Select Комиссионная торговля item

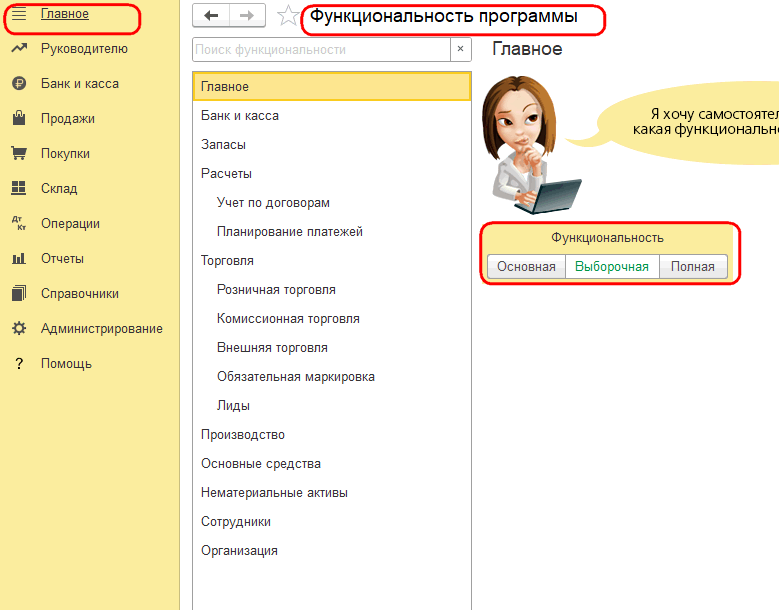click(x=331, y=318)
